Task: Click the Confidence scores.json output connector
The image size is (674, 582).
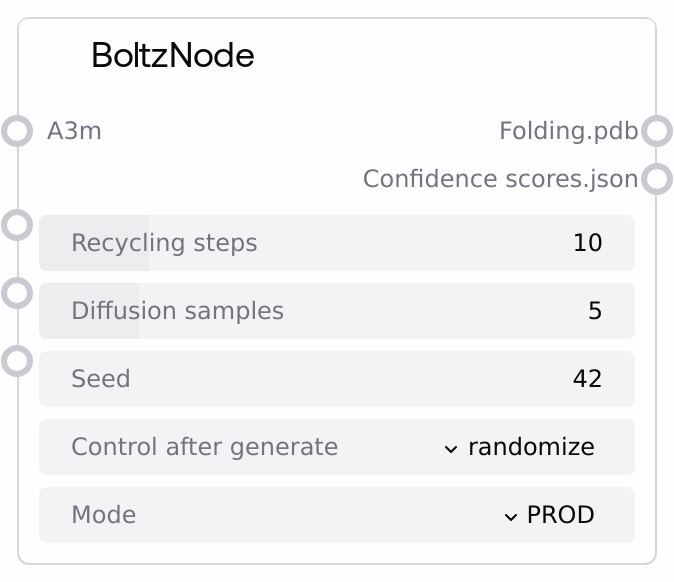Action: pos(656,179)
